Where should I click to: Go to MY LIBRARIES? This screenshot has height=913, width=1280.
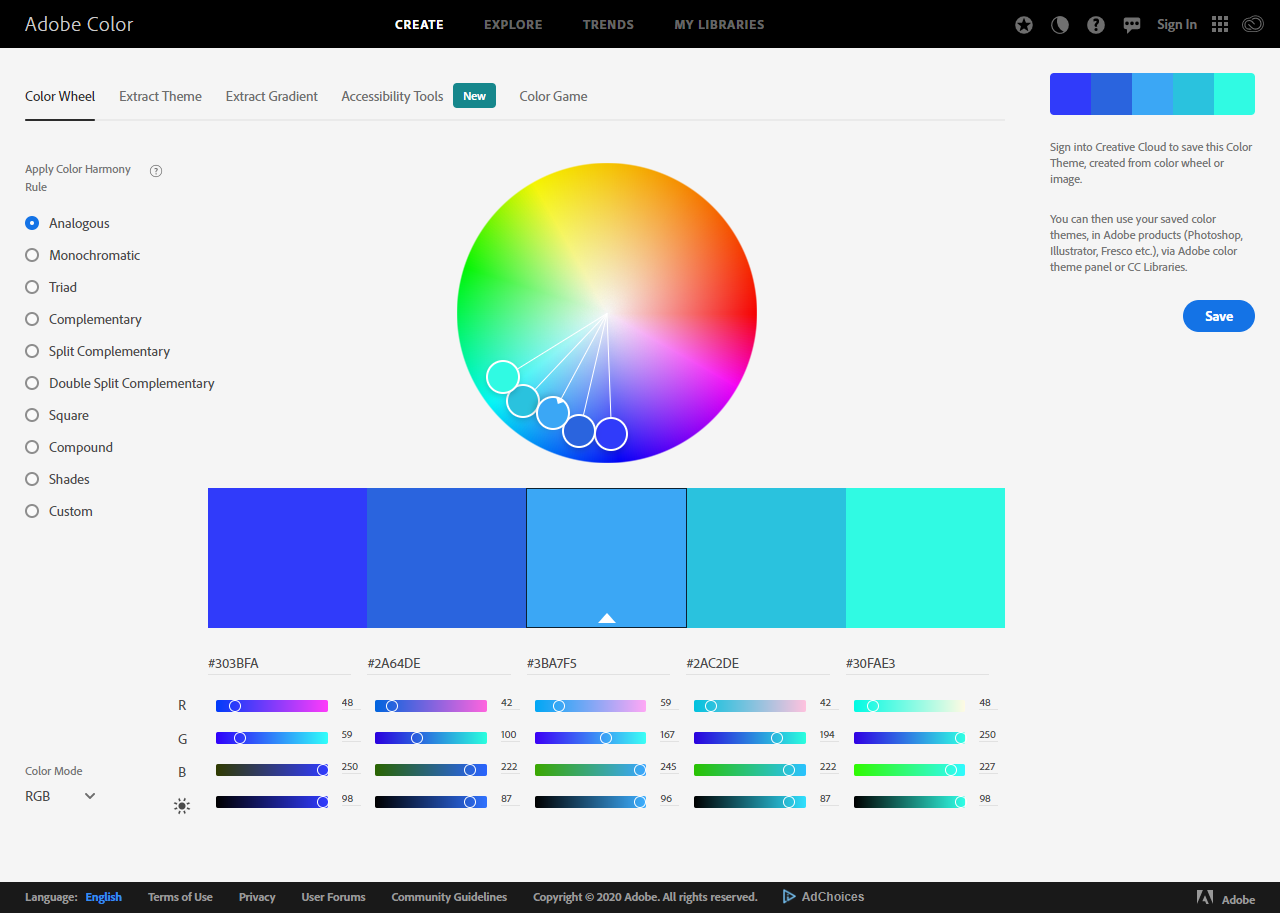click(x=719, y=25)
